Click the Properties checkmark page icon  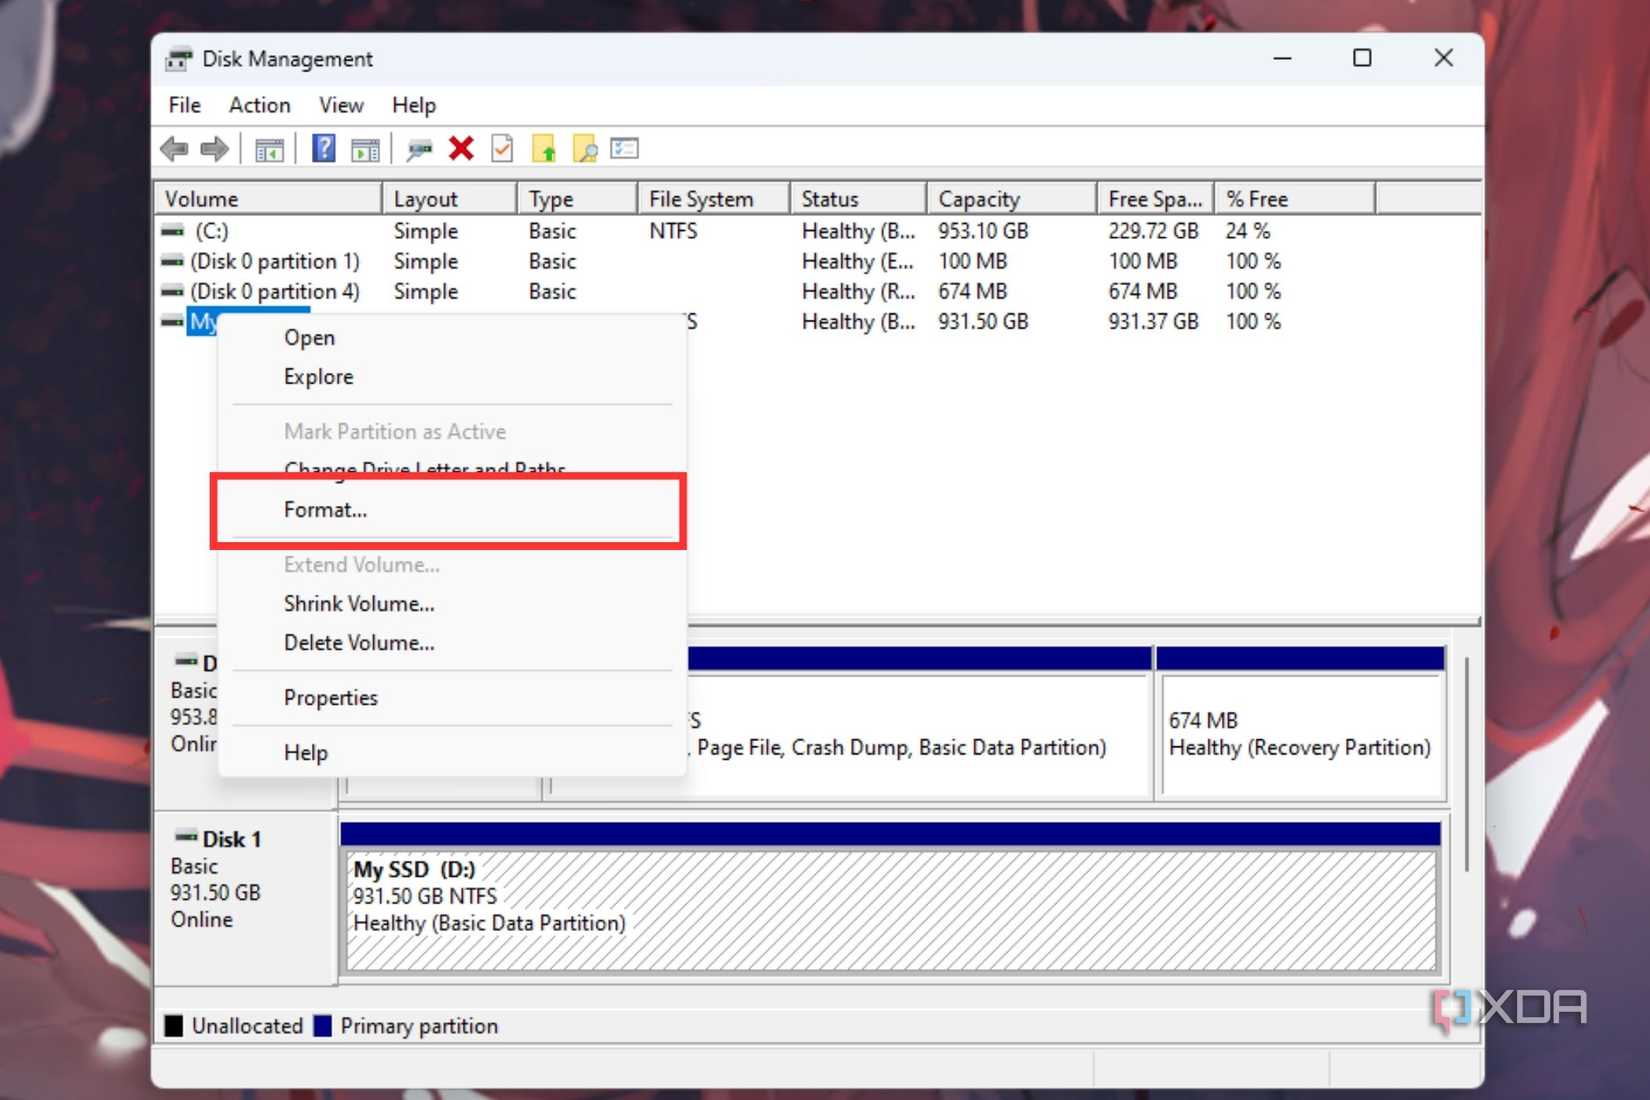[502, 149]
